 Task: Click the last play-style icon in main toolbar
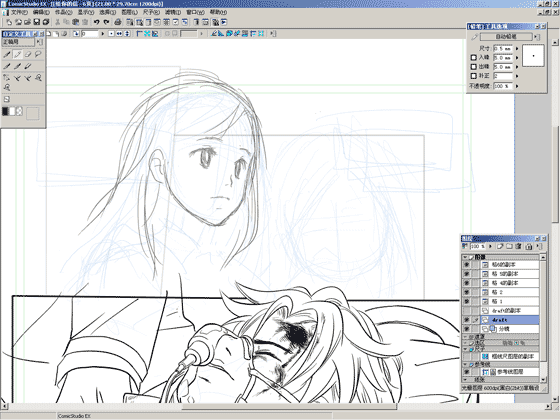pos(224,22)
